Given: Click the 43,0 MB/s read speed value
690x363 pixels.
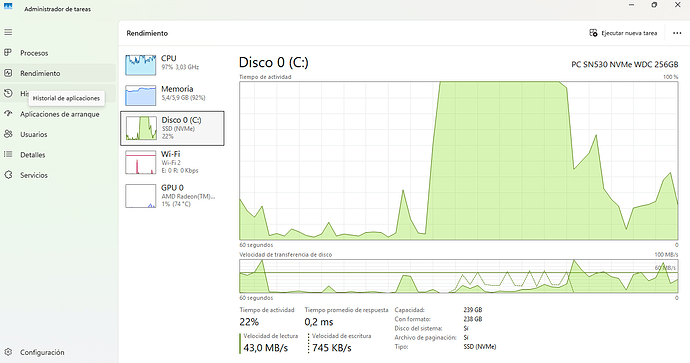Looking at the screenshot, I should [x=265, y=348].
